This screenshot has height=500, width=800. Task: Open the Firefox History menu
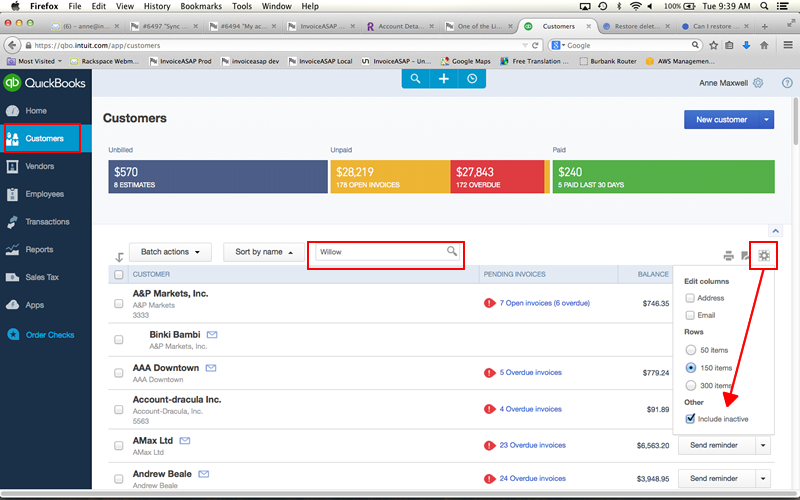[157, 6]
